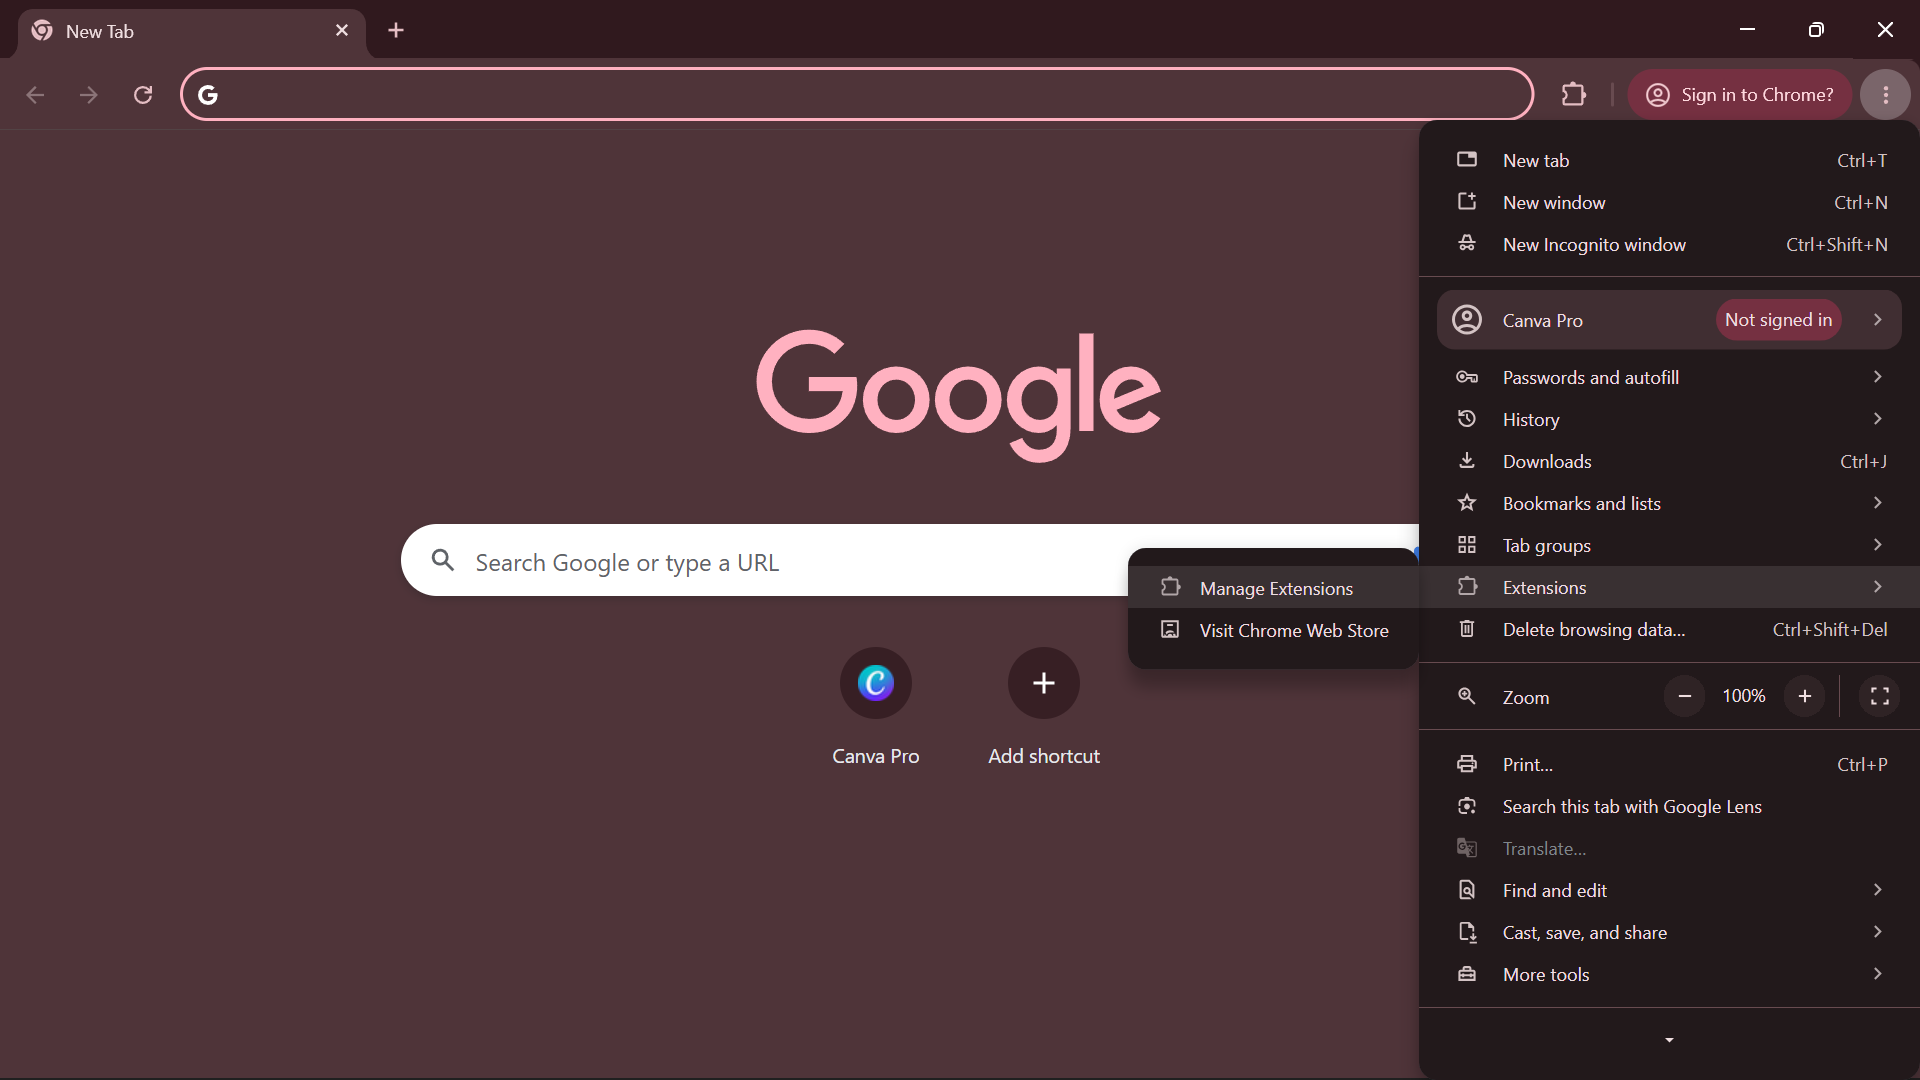Select Search this tab with Google Lens
This screenshot has height=1080, width=1920.
[x=1669, y=806]
